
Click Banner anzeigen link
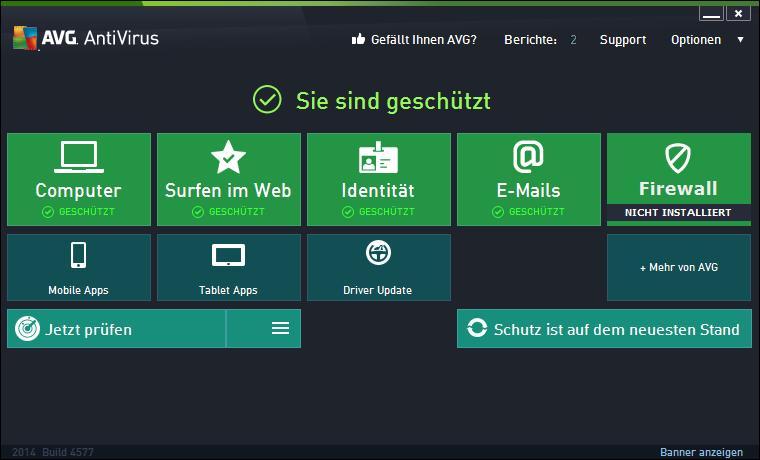[x=701, y=452]
